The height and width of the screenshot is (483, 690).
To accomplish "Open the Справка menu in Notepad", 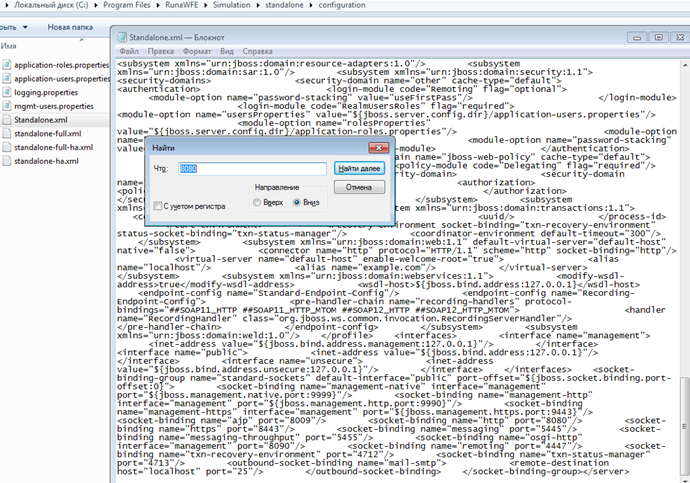I will (257, 51).
